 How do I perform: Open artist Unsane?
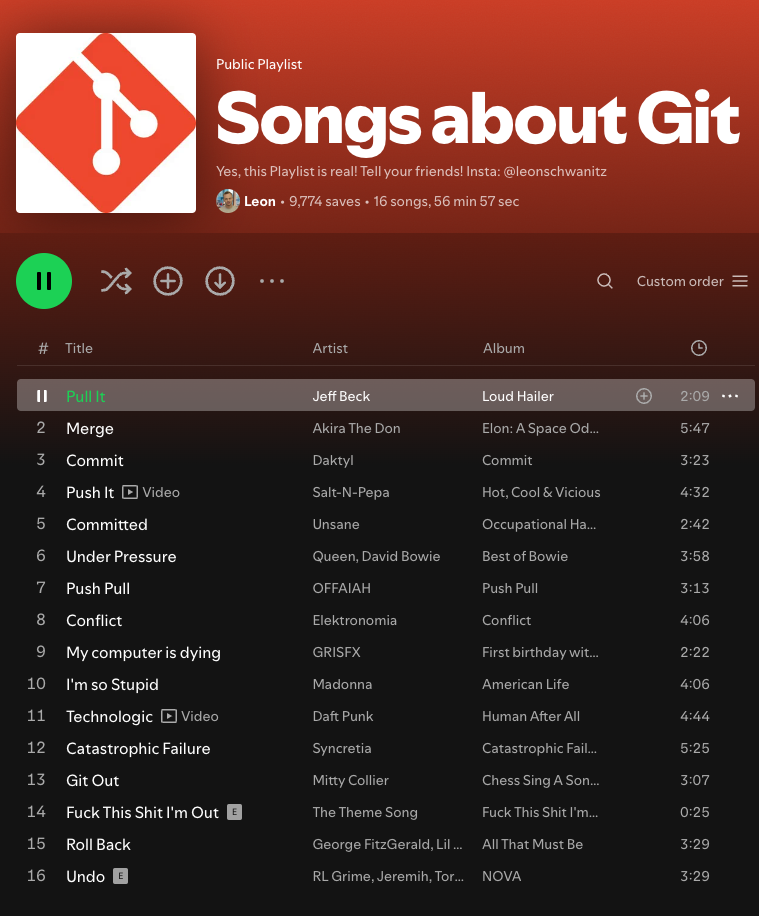coord(336,524)
